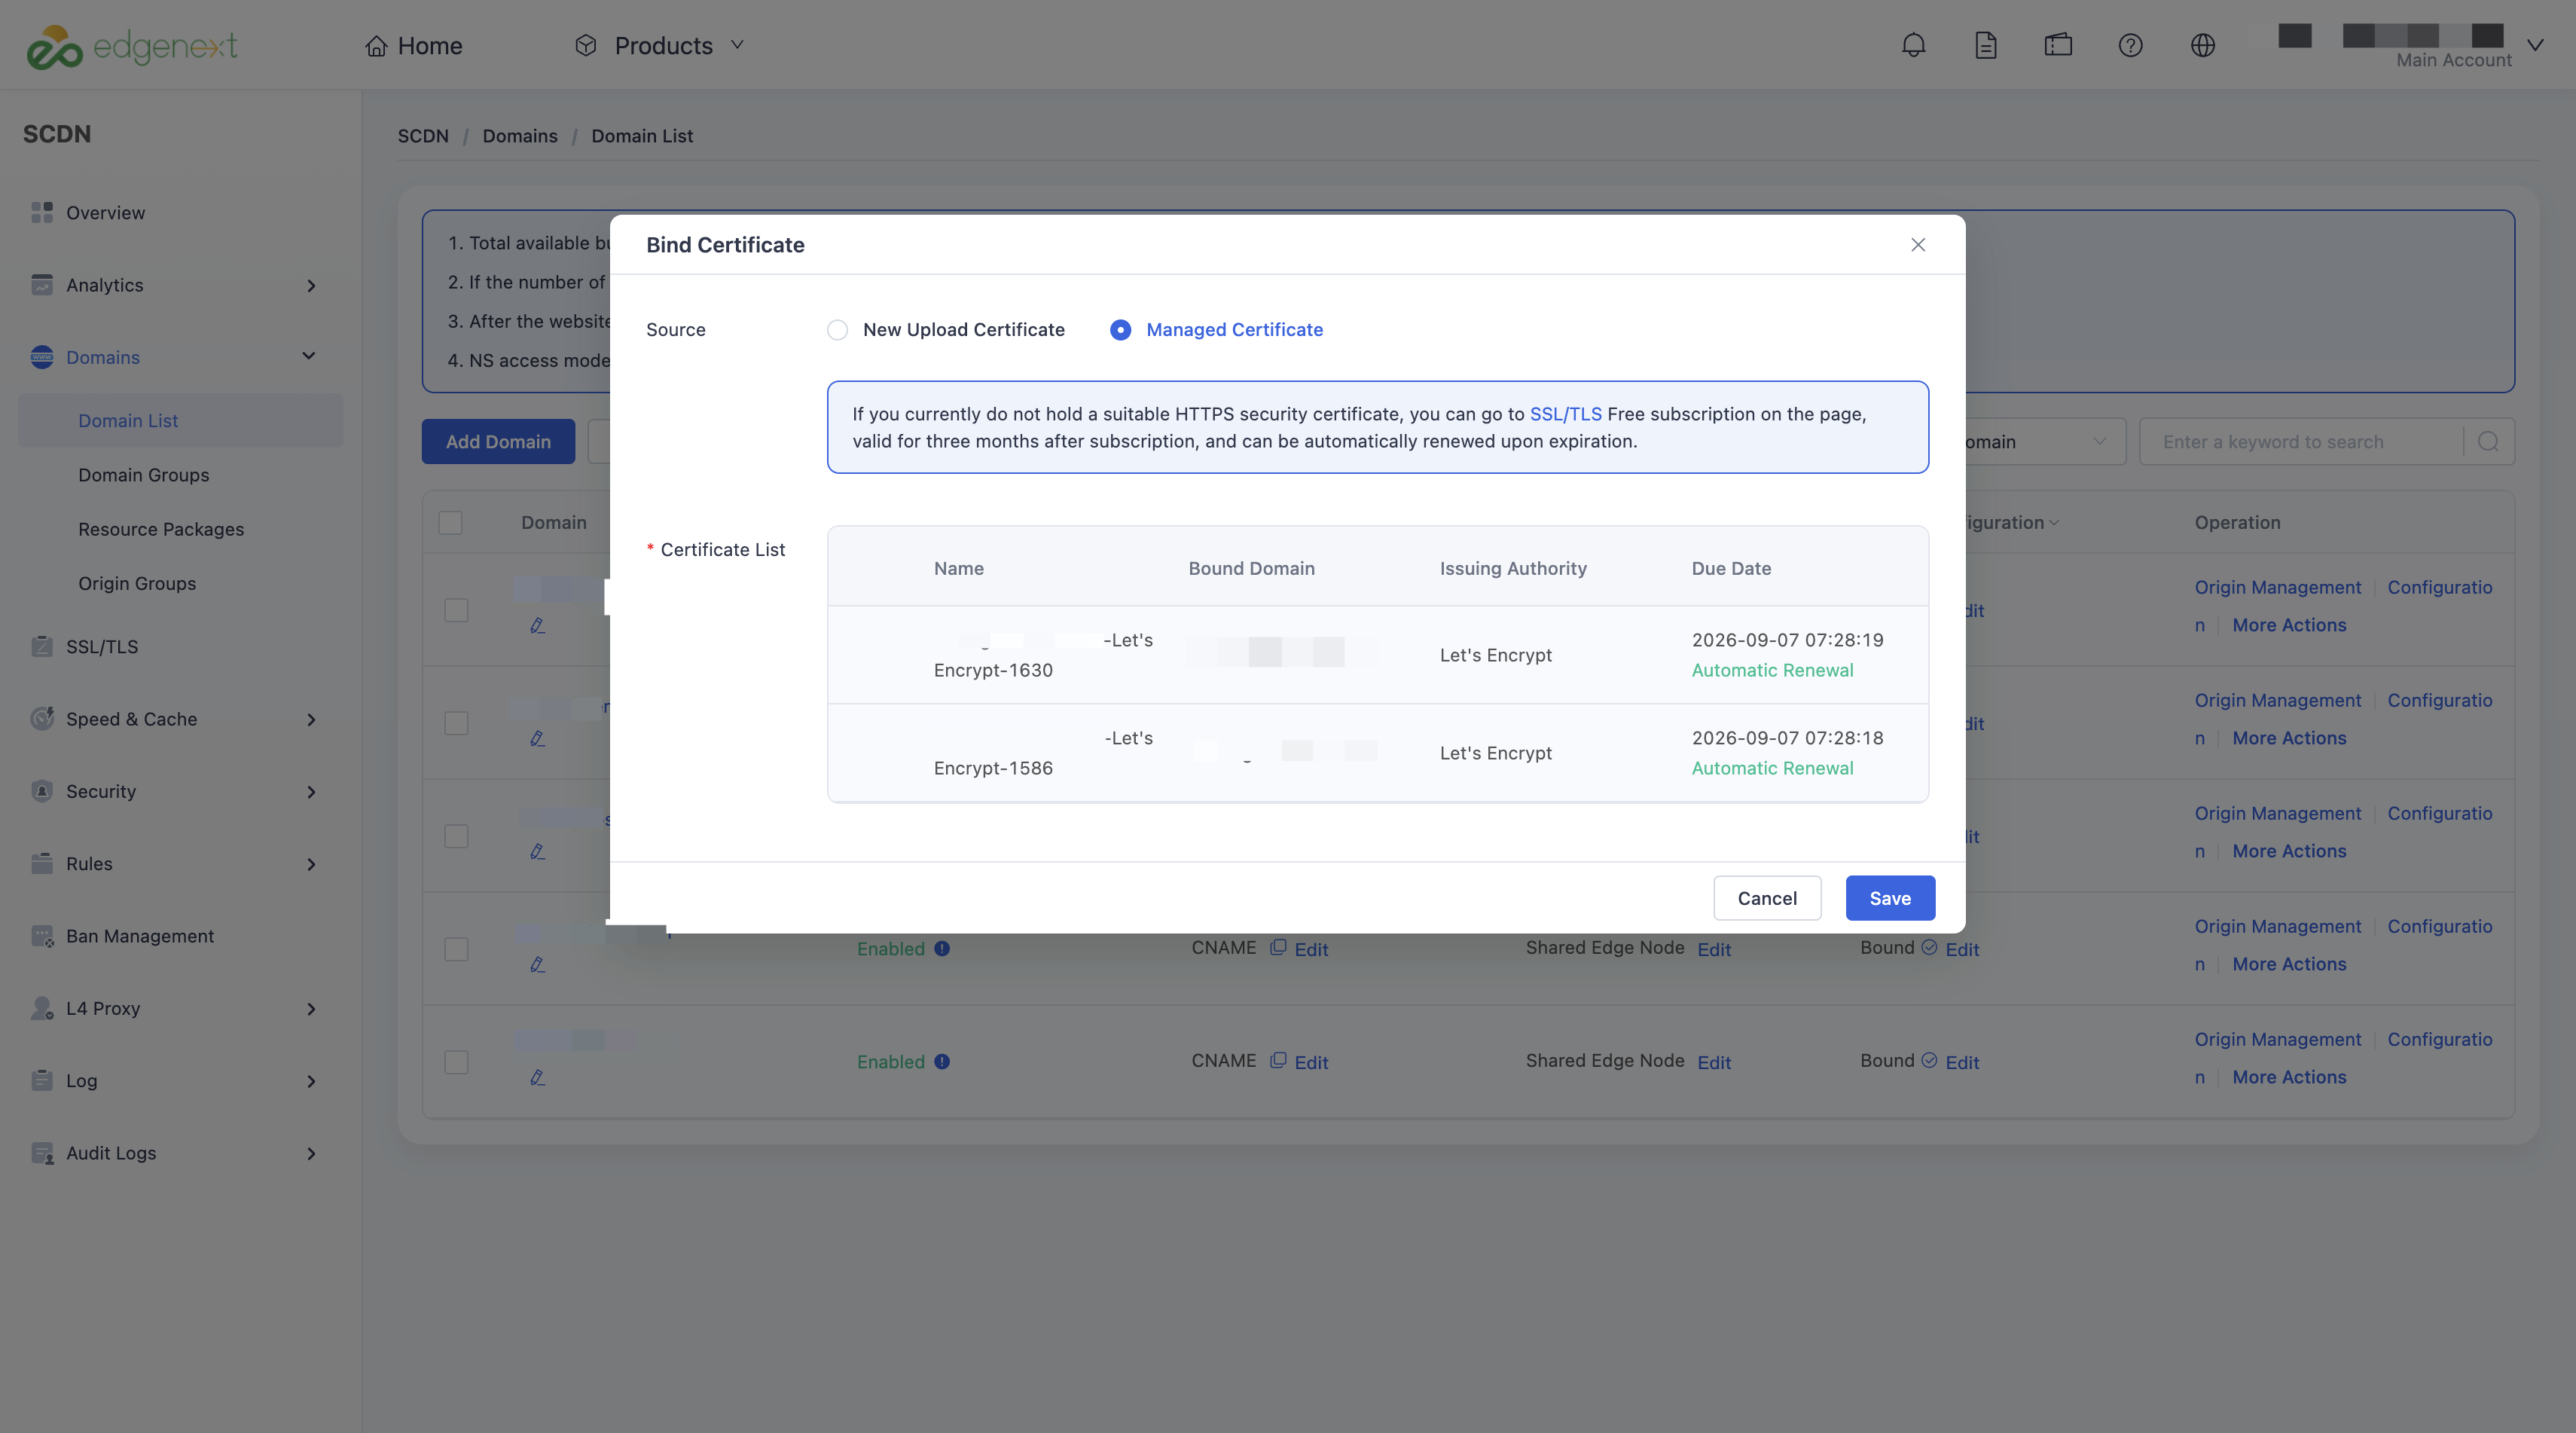Click the Rules sidebar icon

coord(42,863)
